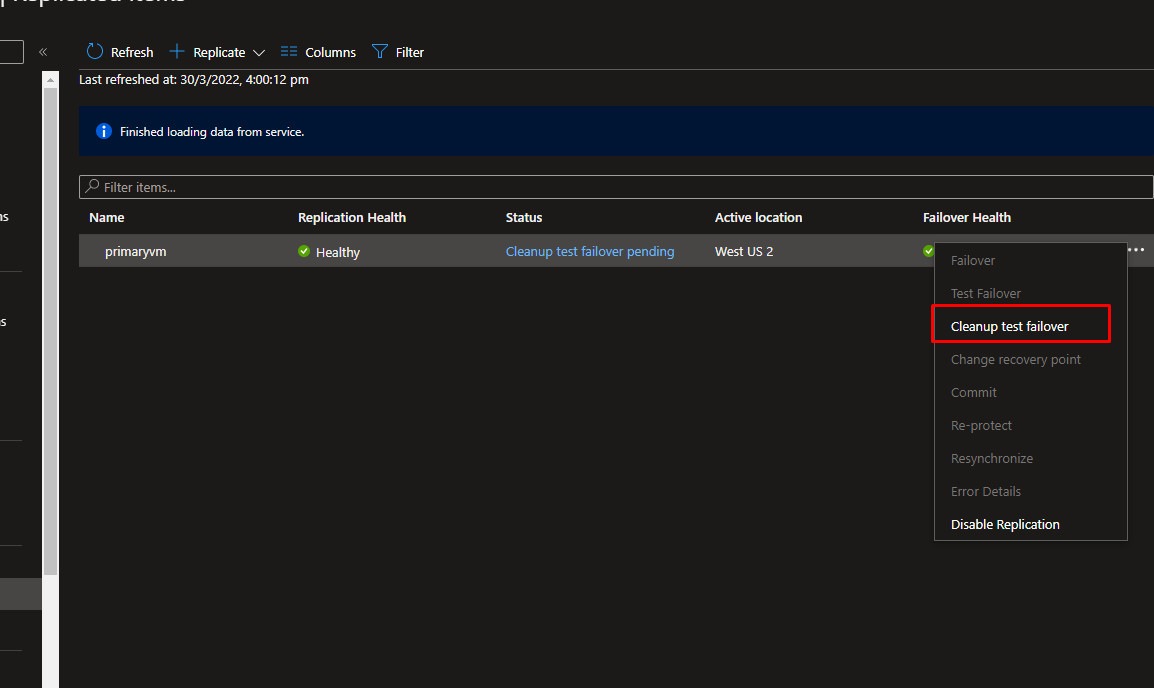Click the green Failover Health check icon
Viewport: 1154px width, 688px height.
[929, 251]
